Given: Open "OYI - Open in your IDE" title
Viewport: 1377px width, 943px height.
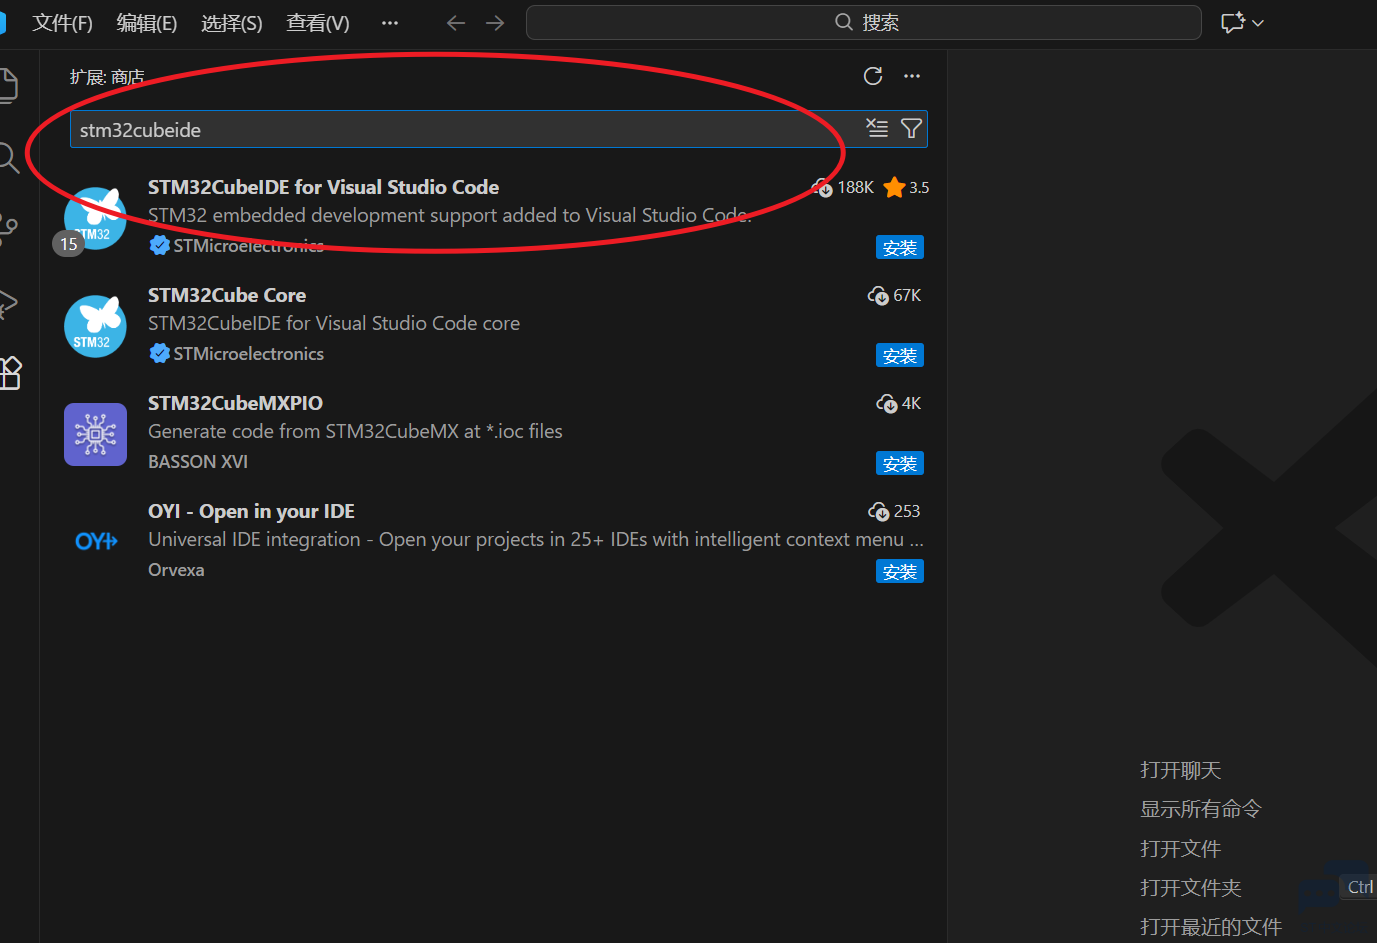Looking at the screenshot, I should (x=251, y=511).
